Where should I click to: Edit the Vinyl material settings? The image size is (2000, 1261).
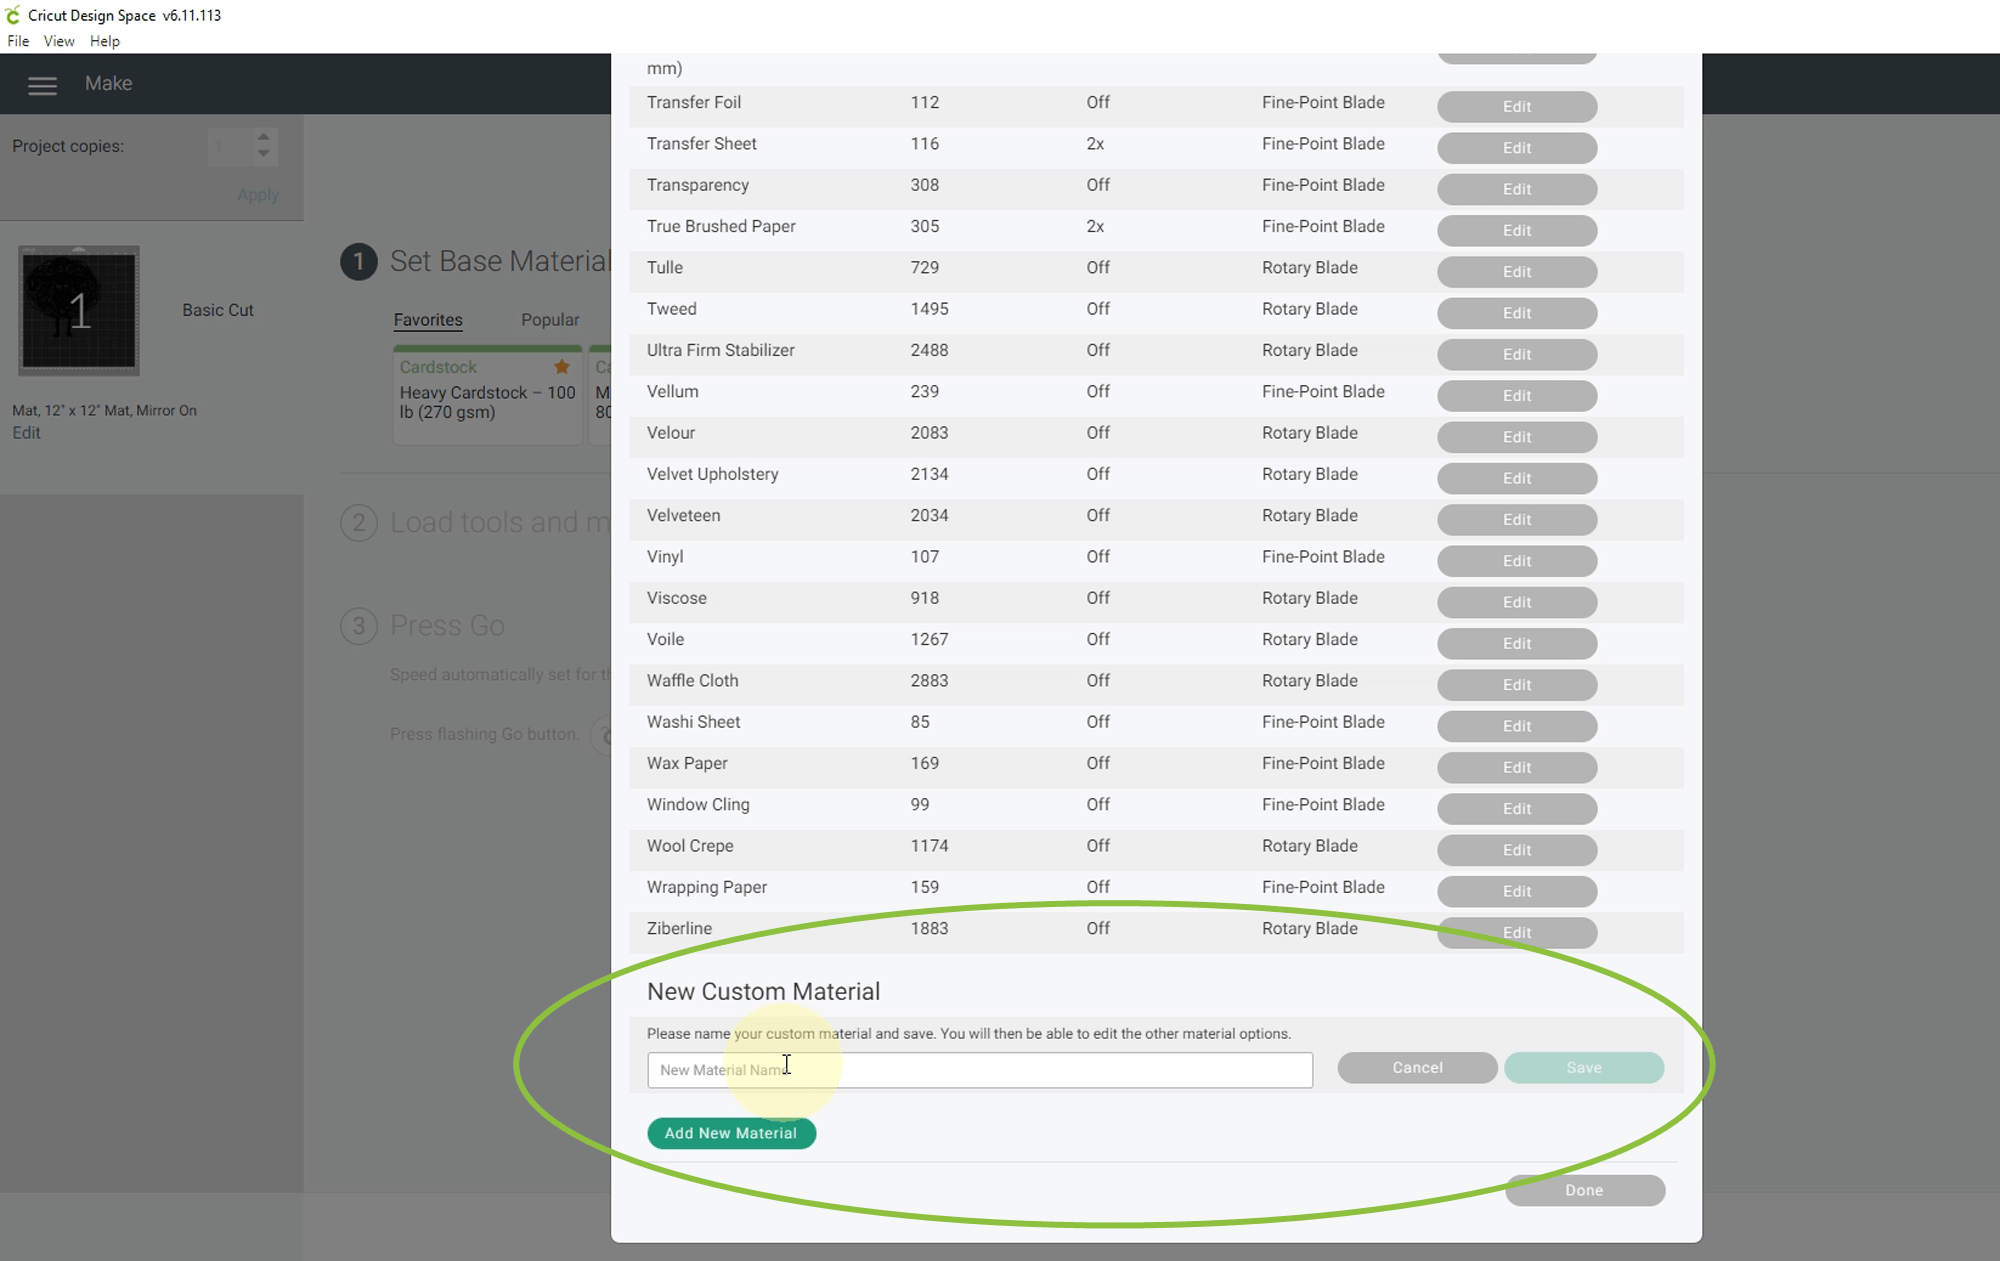coord(1516,561)
